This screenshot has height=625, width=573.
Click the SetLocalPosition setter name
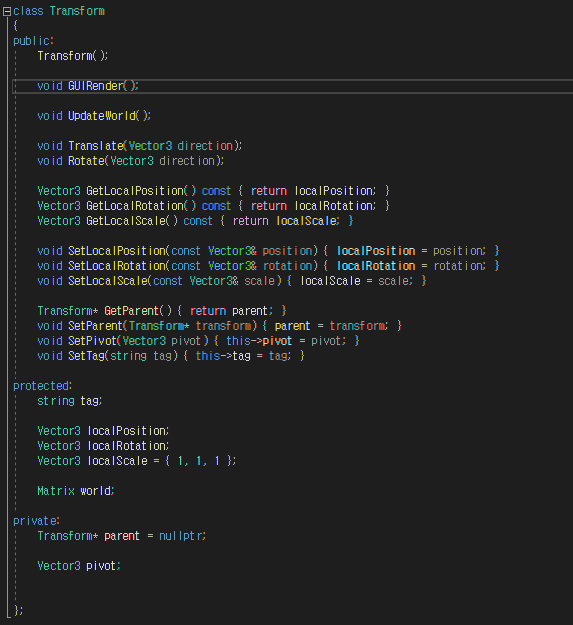click(117, 251)
